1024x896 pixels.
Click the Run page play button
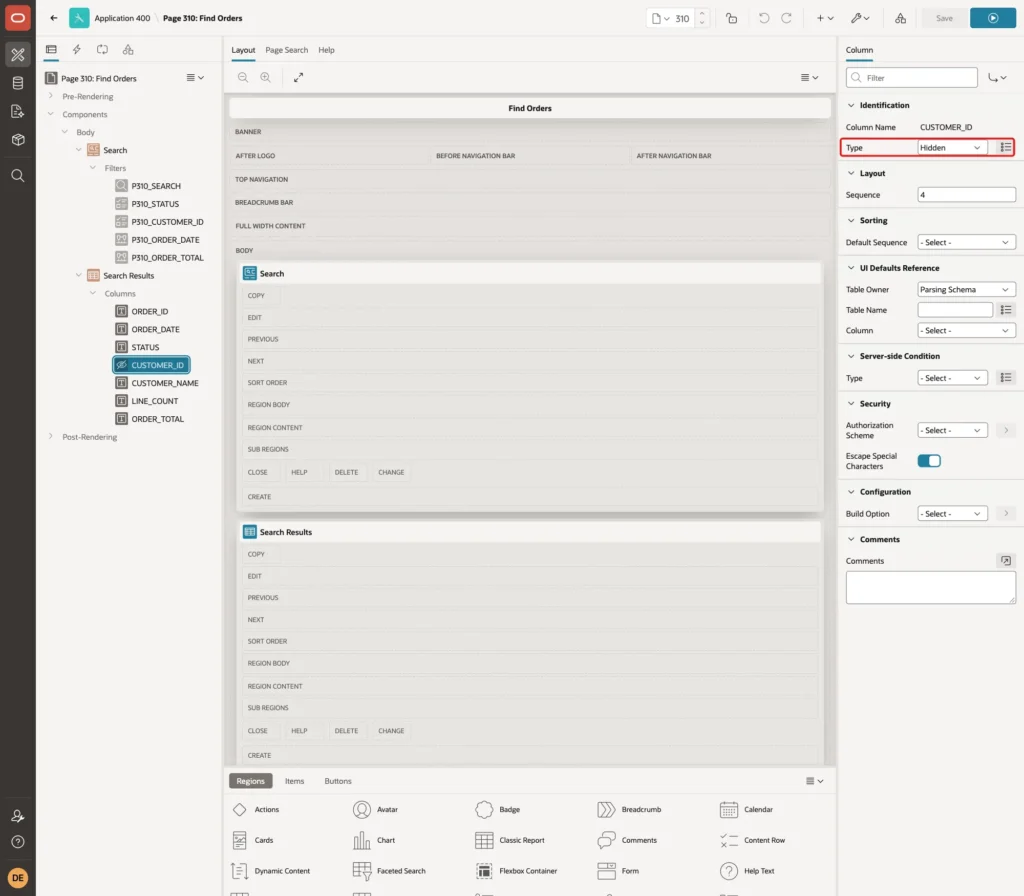point(993,18)
